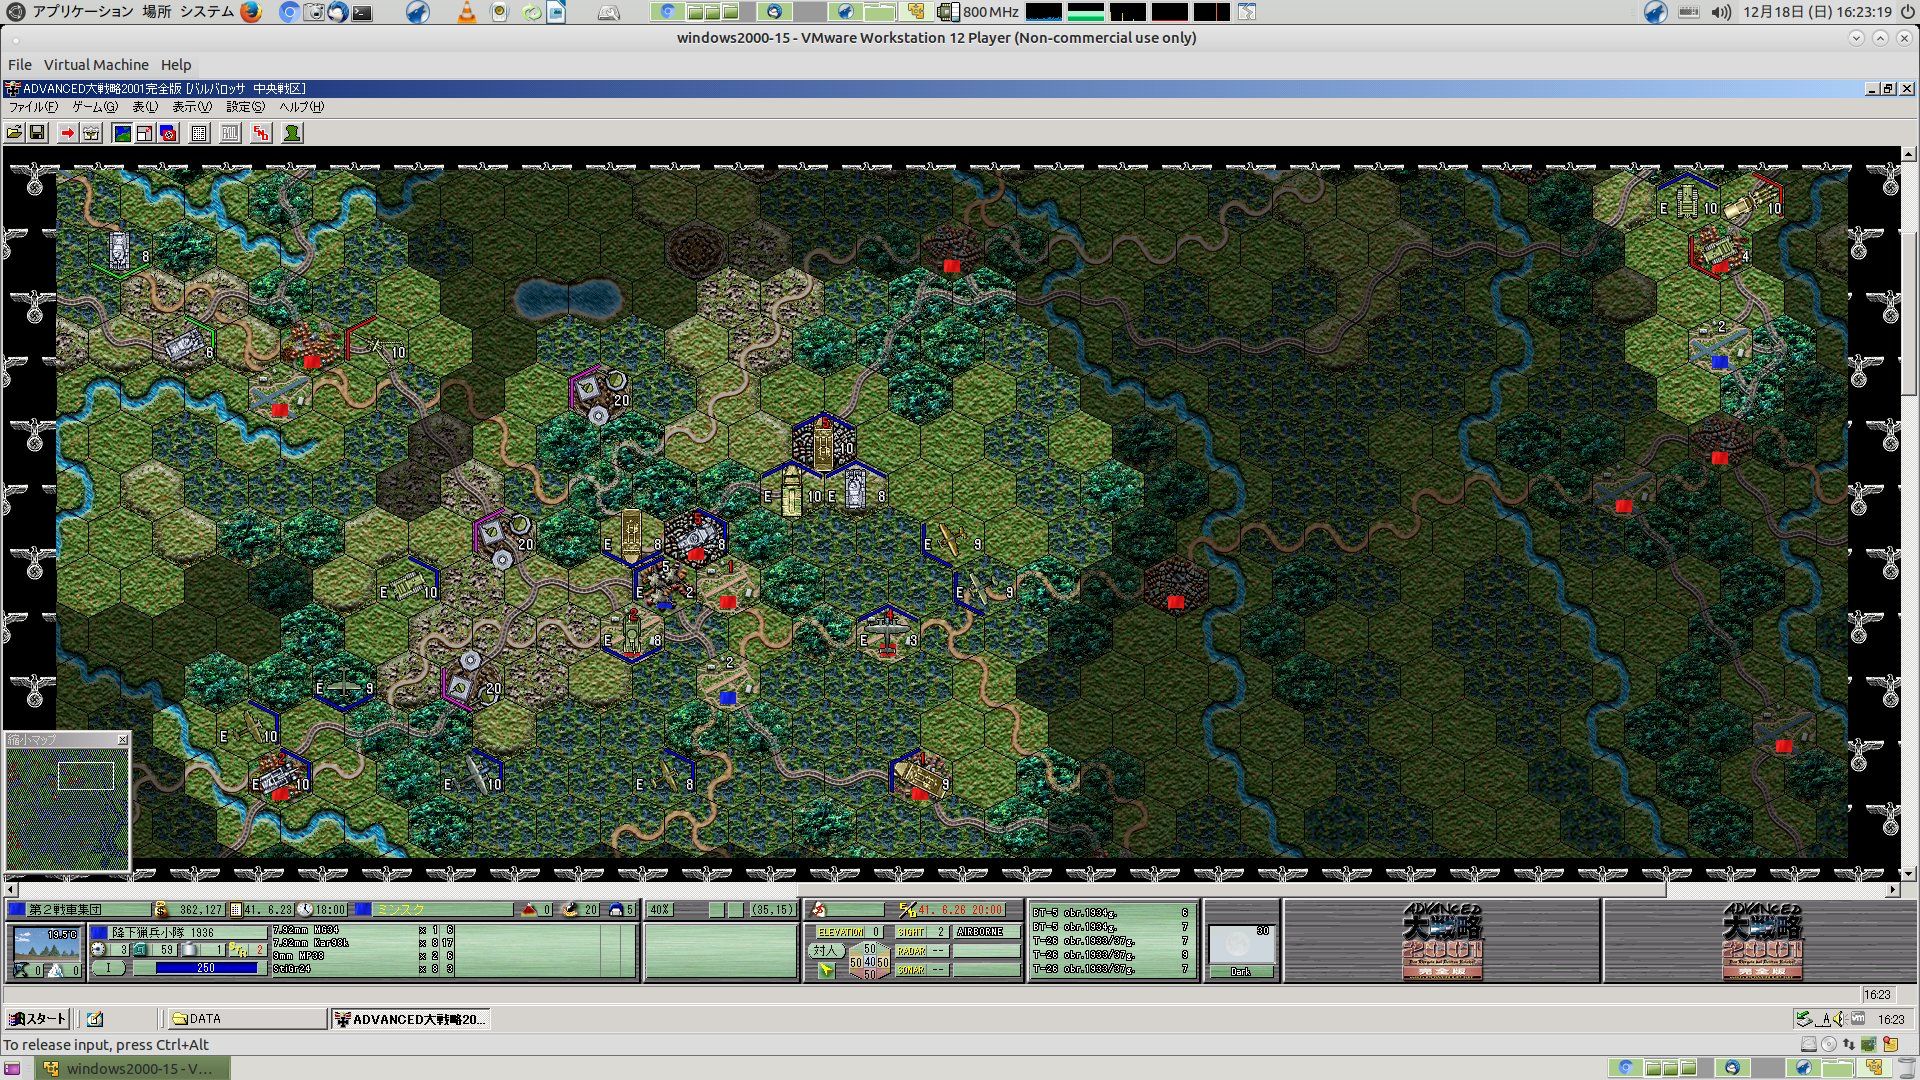Screen dimensions: 1920x1080
Task: Open the grid table toolbar icon
Action: [x=199, y=133]
